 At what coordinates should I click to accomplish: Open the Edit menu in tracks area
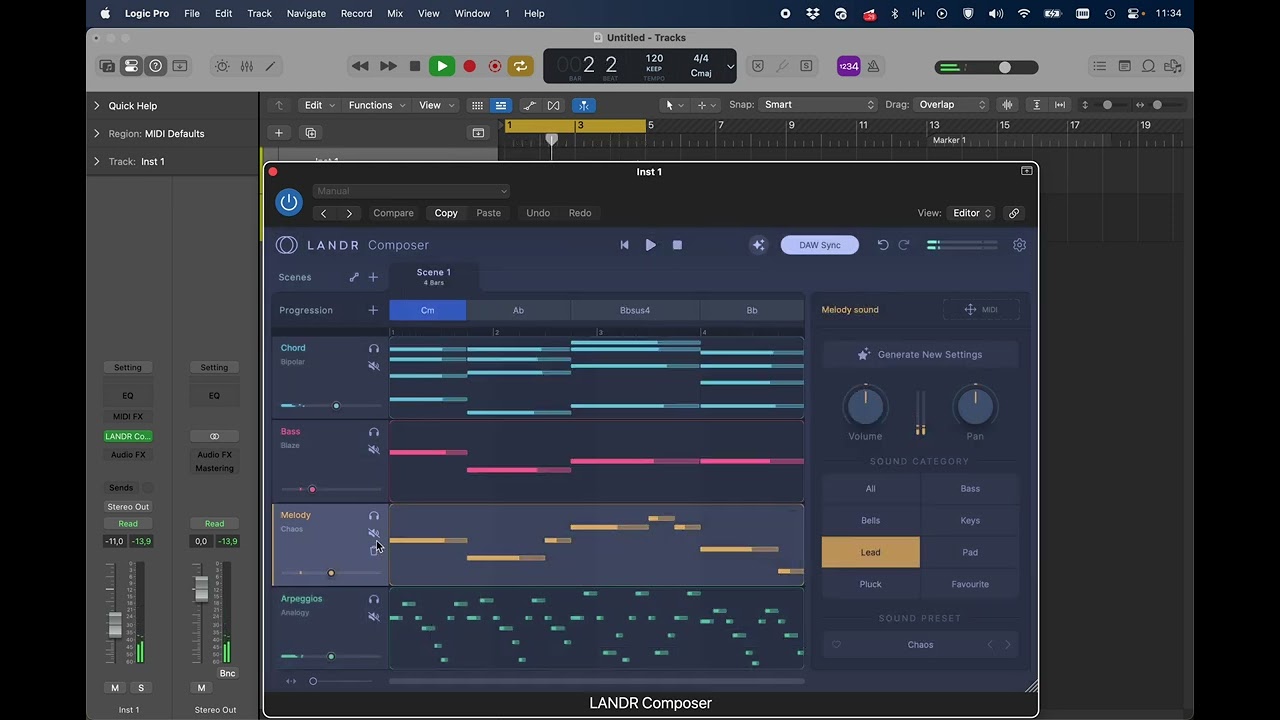(x=319, y=105)
